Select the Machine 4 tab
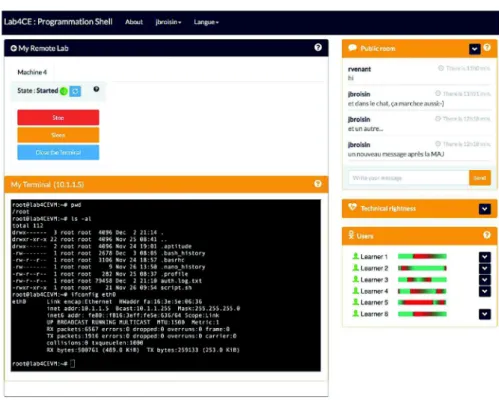499x400 pixels. tap(32, 72)
